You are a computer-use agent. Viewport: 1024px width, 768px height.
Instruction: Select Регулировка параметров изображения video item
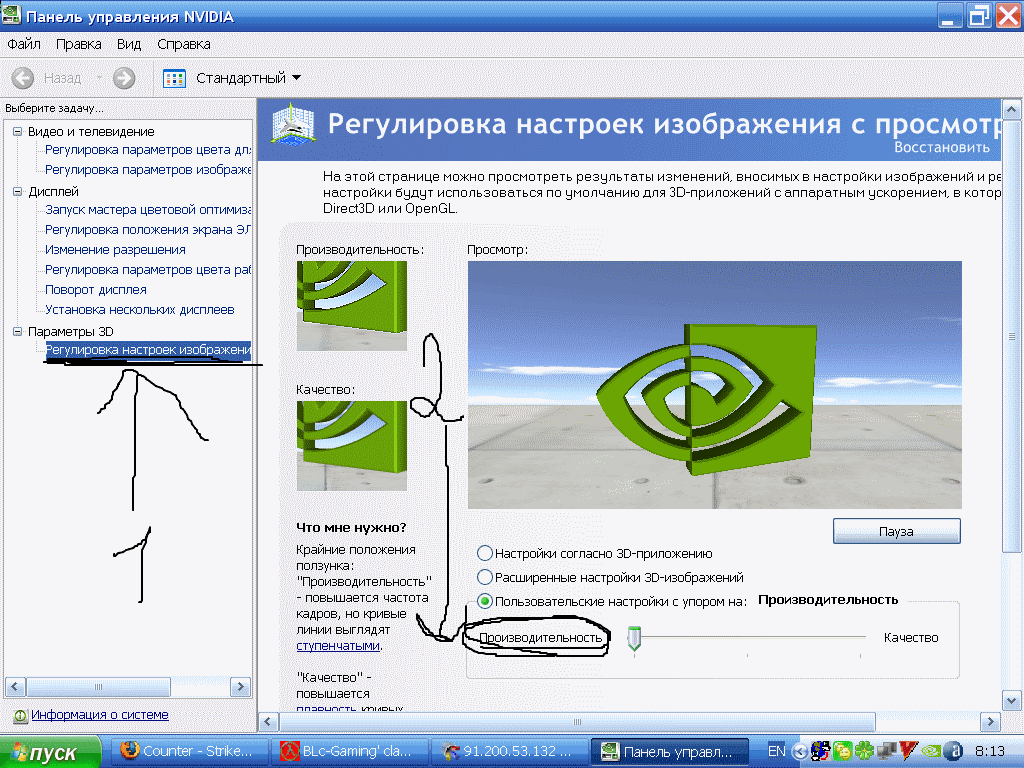point(148,170)
